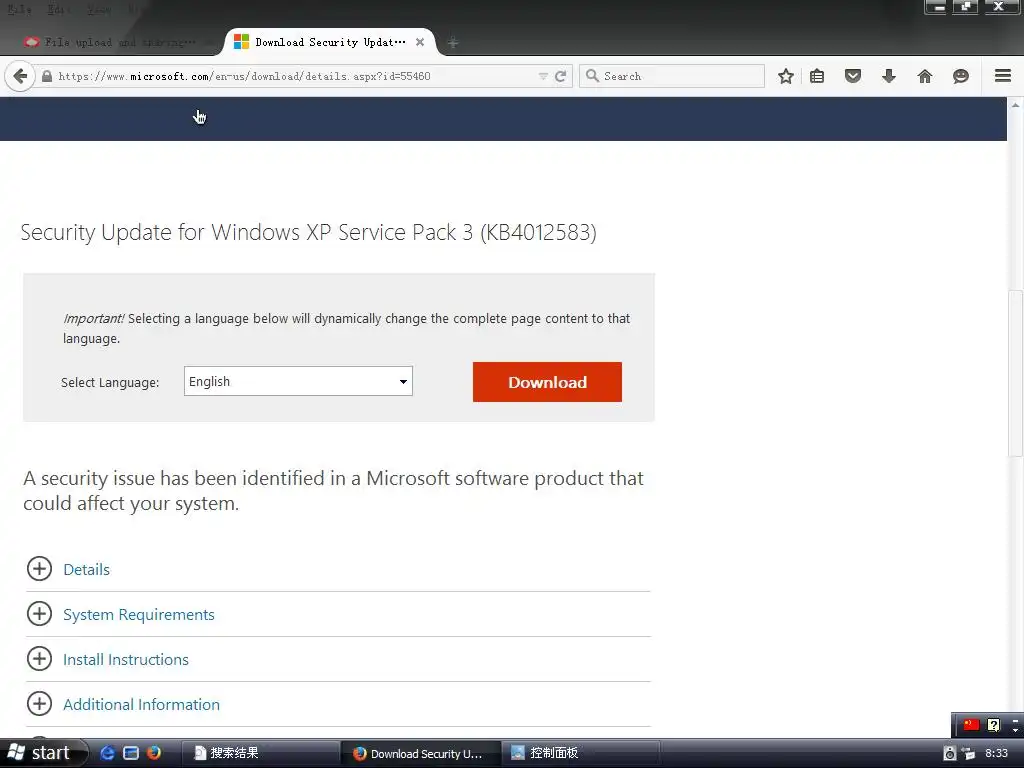Image resolution: width=1024 pixels, height=768 pixels.
Task: Expand Install Instructions plus icon
Action: (x=39, y=659)
